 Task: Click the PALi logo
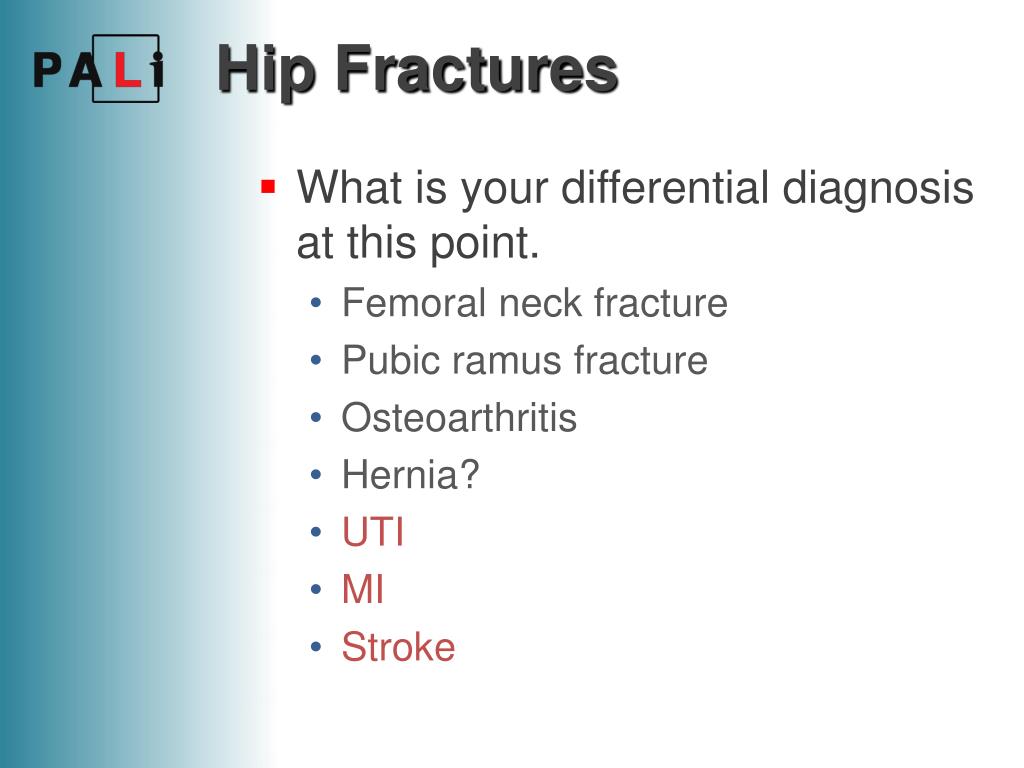pyautogui.click(x=98, y=69)
